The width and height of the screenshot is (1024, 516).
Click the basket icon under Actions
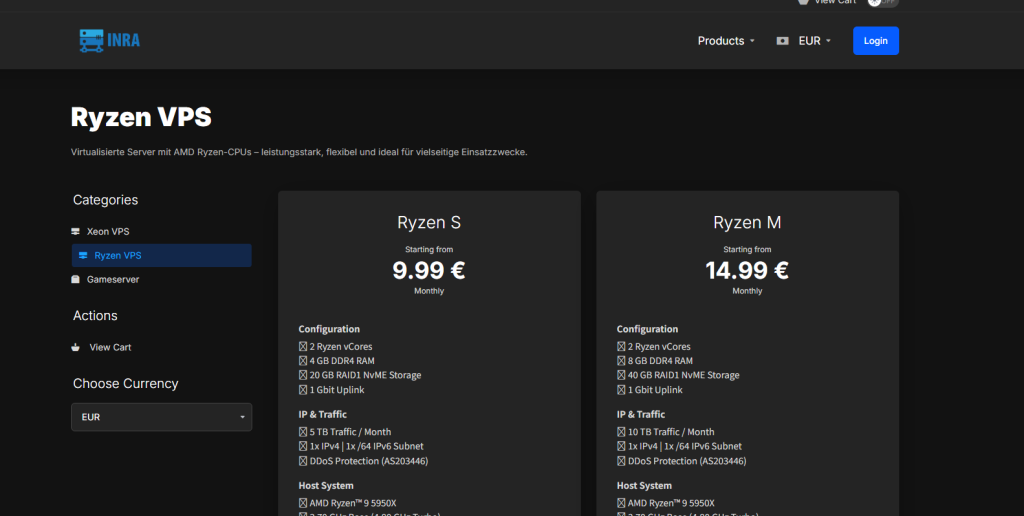coord(75,348)
